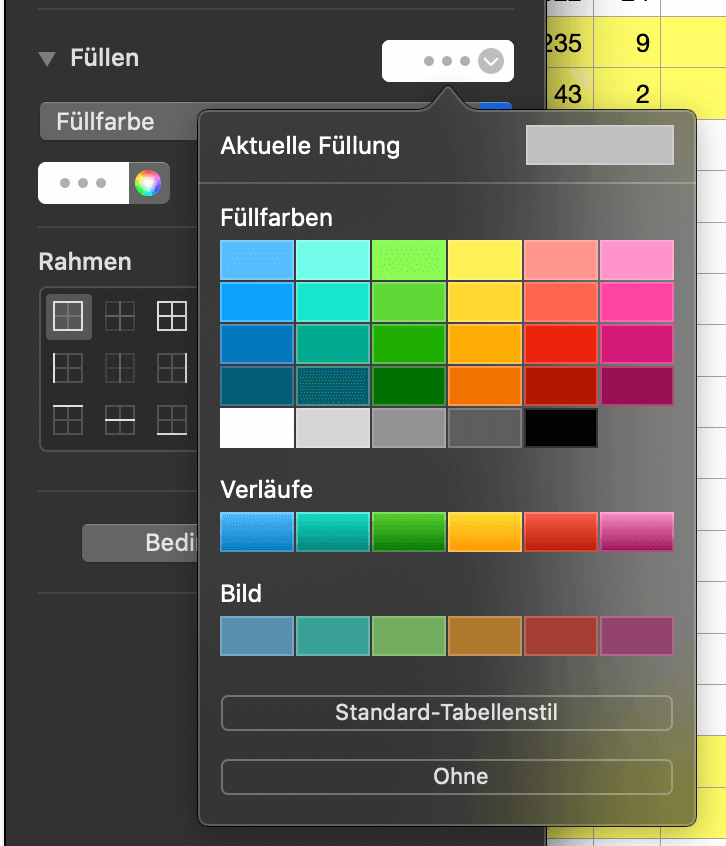Viewport: 726px width, 846px height.
Task: Select the all borders icon
Action: tap(69, 316)
